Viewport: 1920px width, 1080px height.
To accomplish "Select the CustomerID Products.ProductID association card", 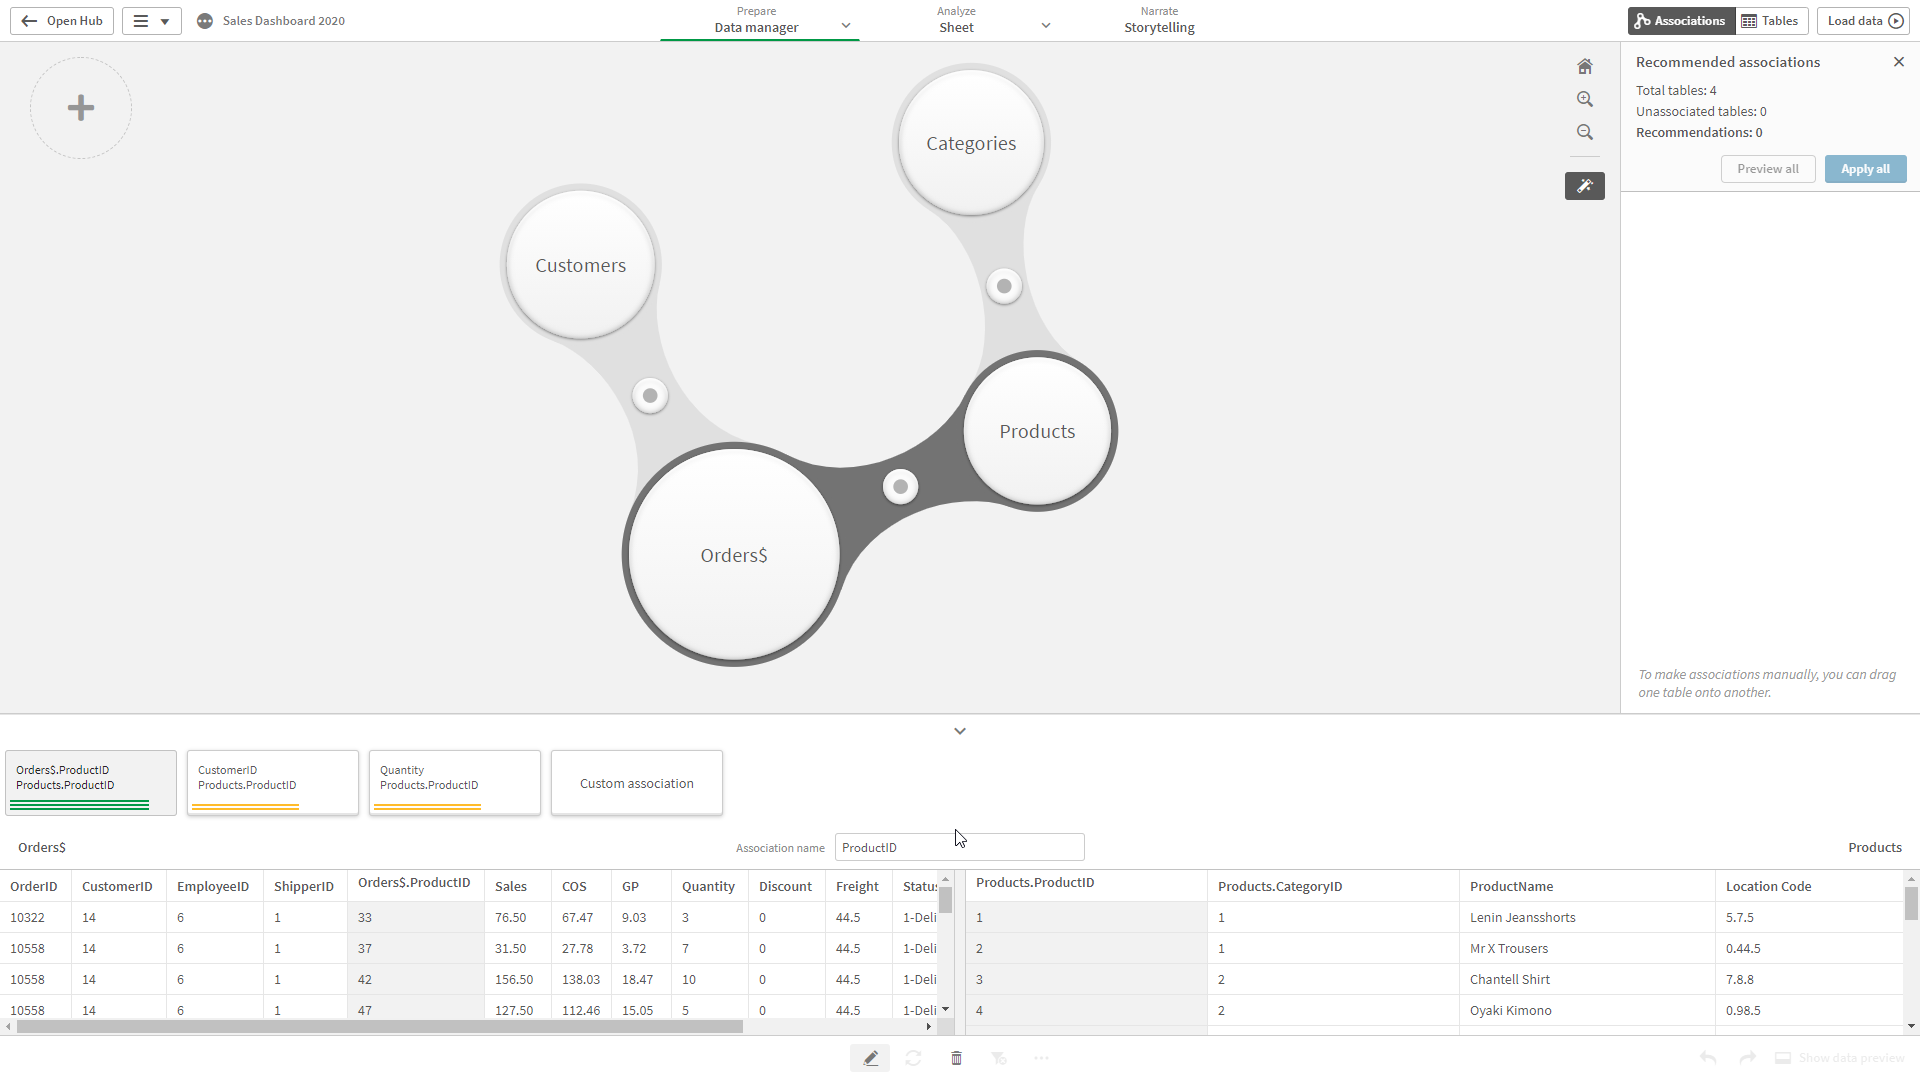I will click(272, 782).
